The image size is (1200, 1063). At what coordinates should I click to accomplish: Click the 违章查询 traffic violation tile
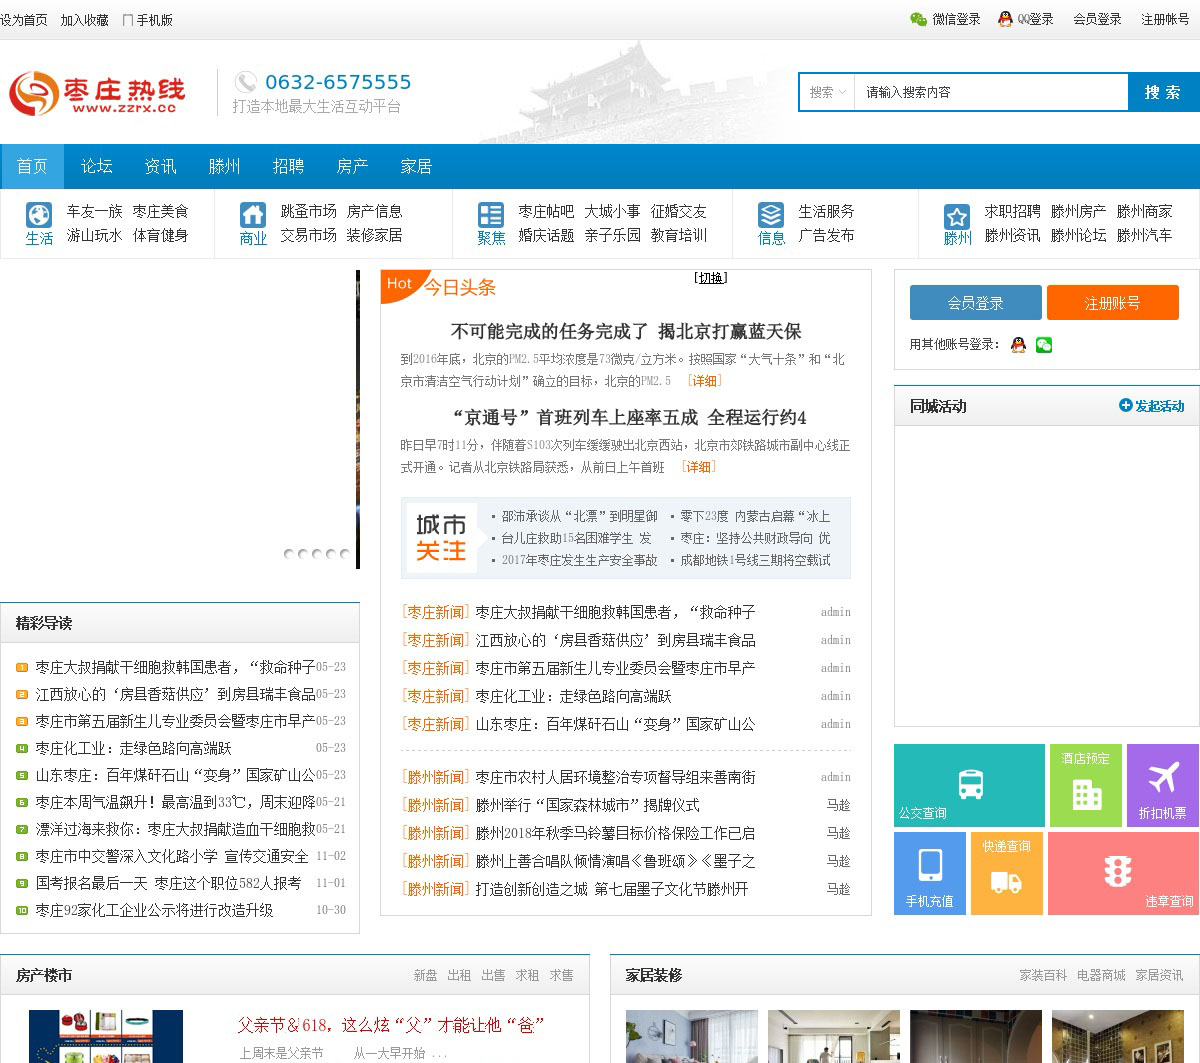pyautogui.click(x=1122, y=873)
